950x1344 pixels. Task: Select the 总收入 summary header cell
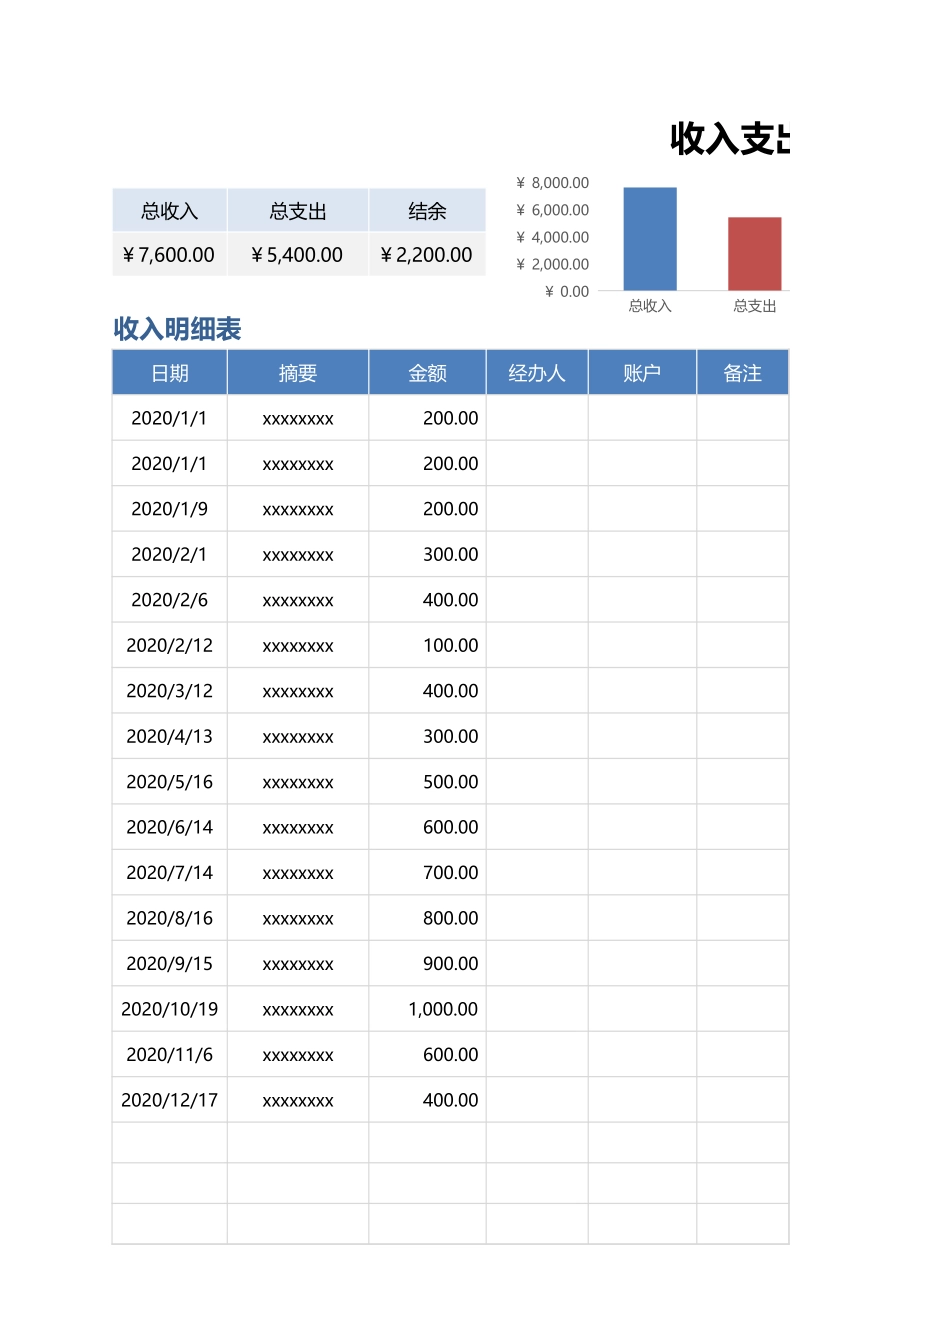(x=168, y=210)
